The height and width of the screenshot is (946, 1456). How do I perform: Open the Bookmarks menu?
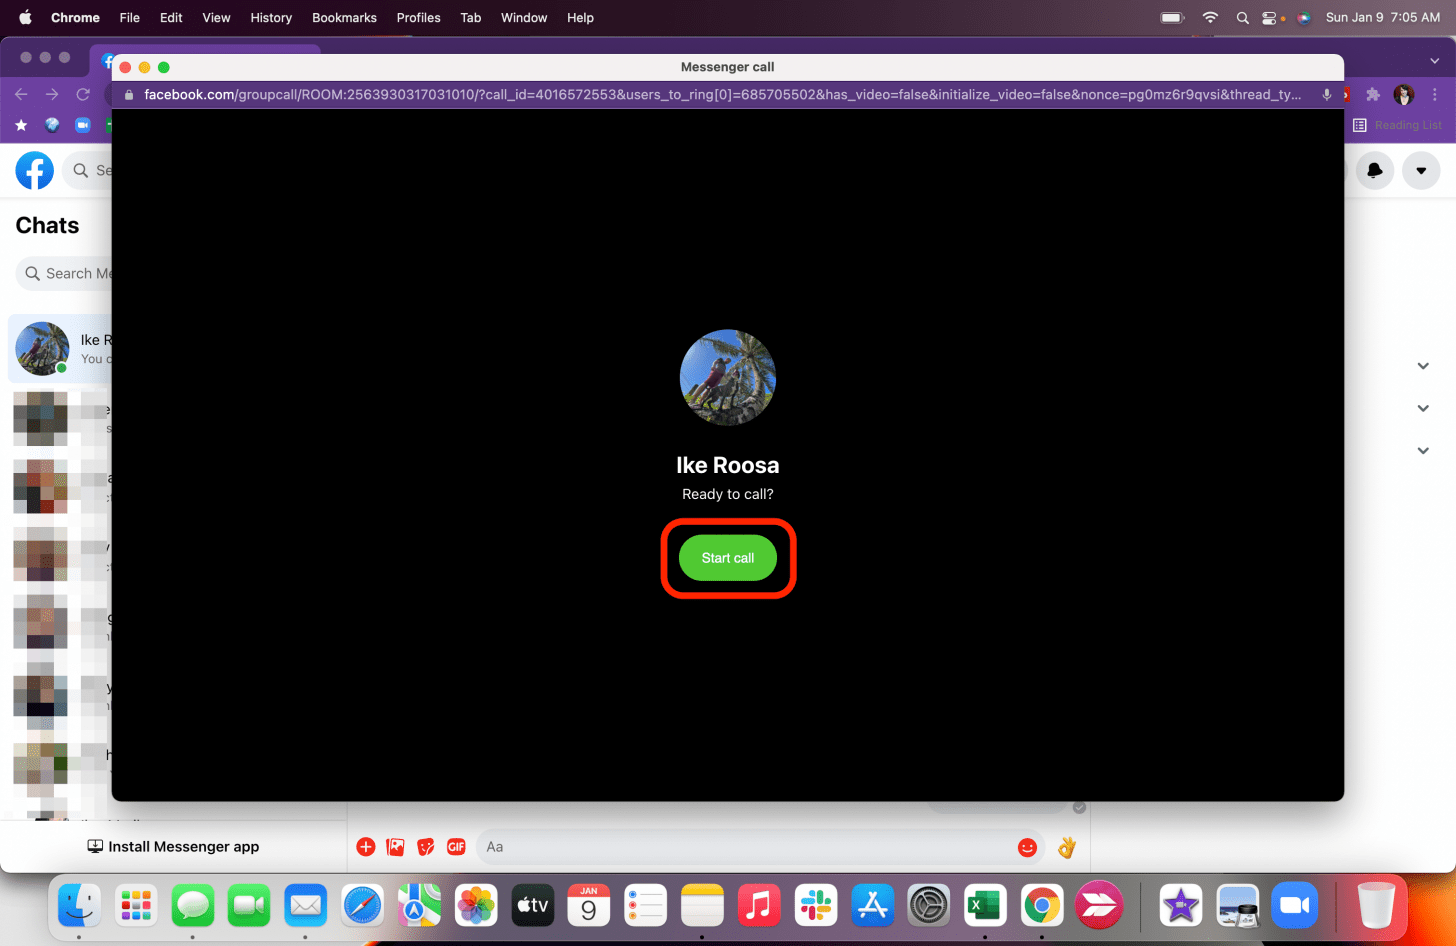[344, 17]
